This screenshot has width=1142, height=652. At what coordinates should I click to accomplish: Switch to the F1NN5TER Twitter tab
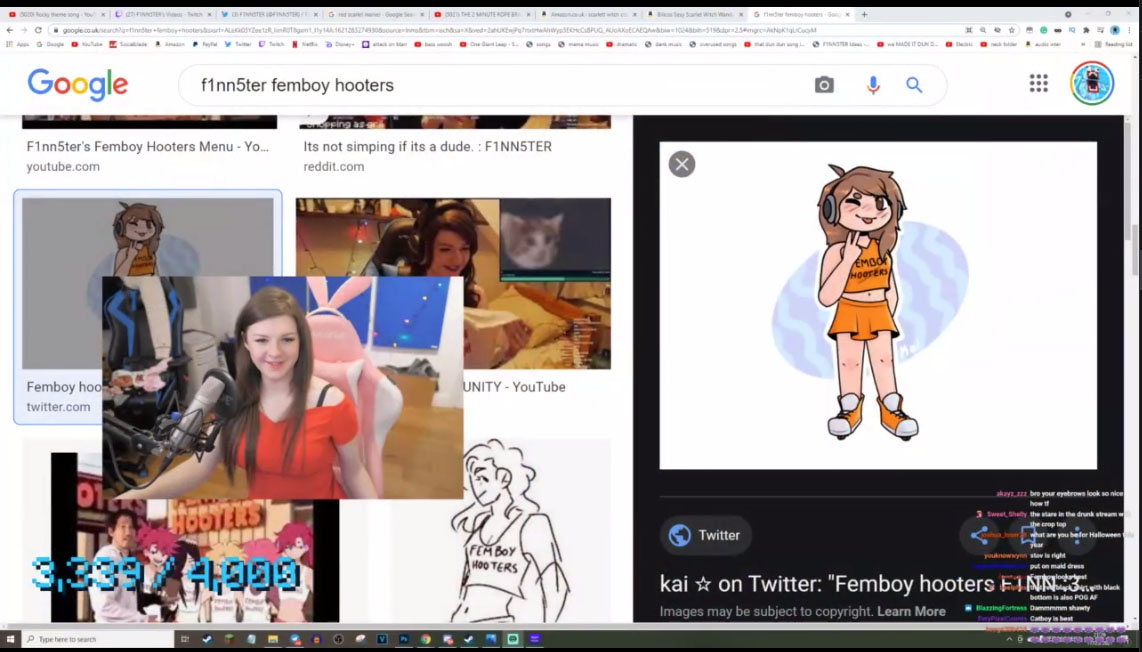269,15
